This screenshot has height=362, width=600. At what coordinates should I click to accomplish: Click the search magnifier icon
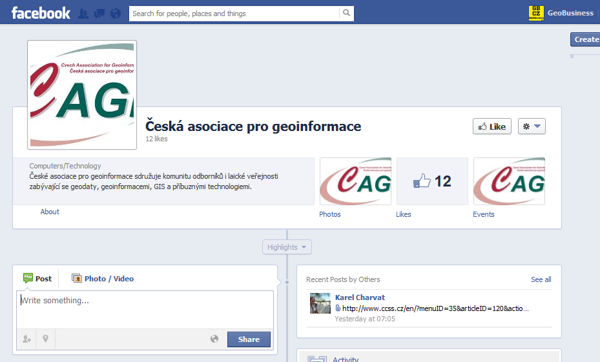click(x=346, y=13)
